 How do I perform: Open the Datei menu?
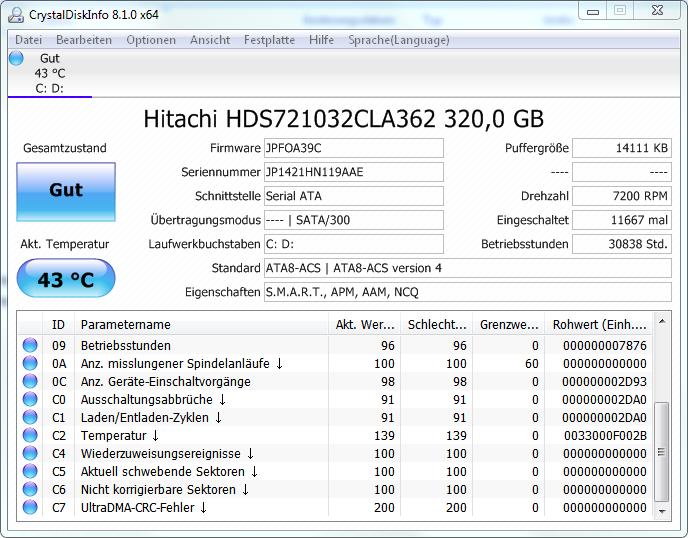(29, 40)
